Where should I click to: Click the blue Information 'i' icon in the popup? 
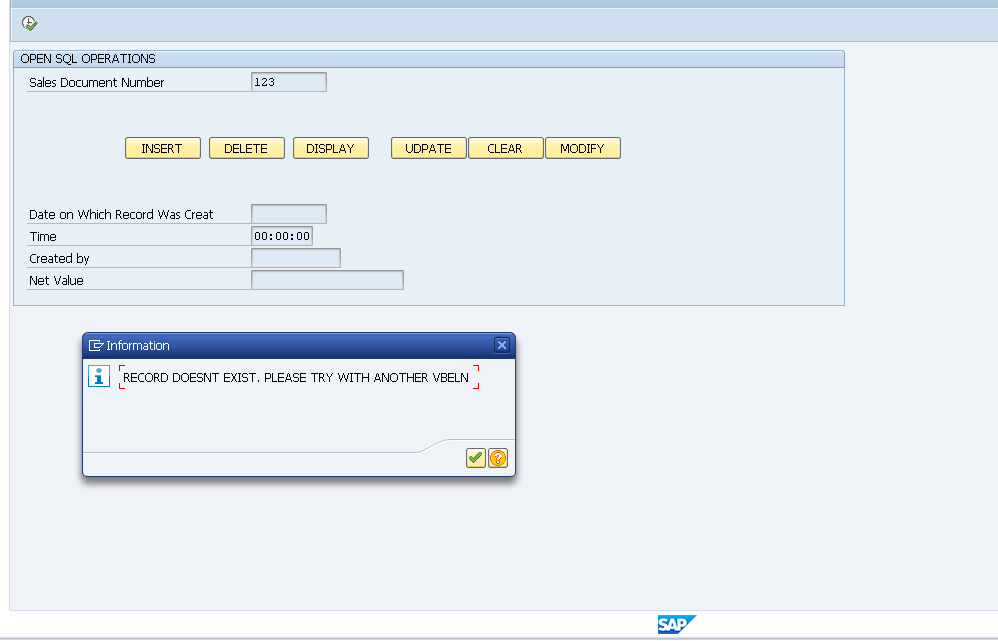pyautogui.click(x=98, y=376)
